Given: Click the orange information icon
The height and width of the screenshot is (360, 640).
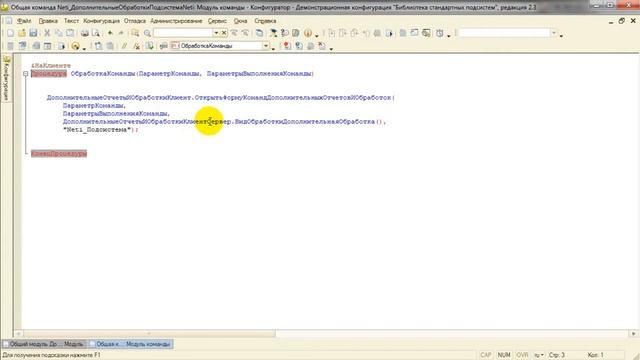Looking at the screenshot, I should [x=308, y=33].
